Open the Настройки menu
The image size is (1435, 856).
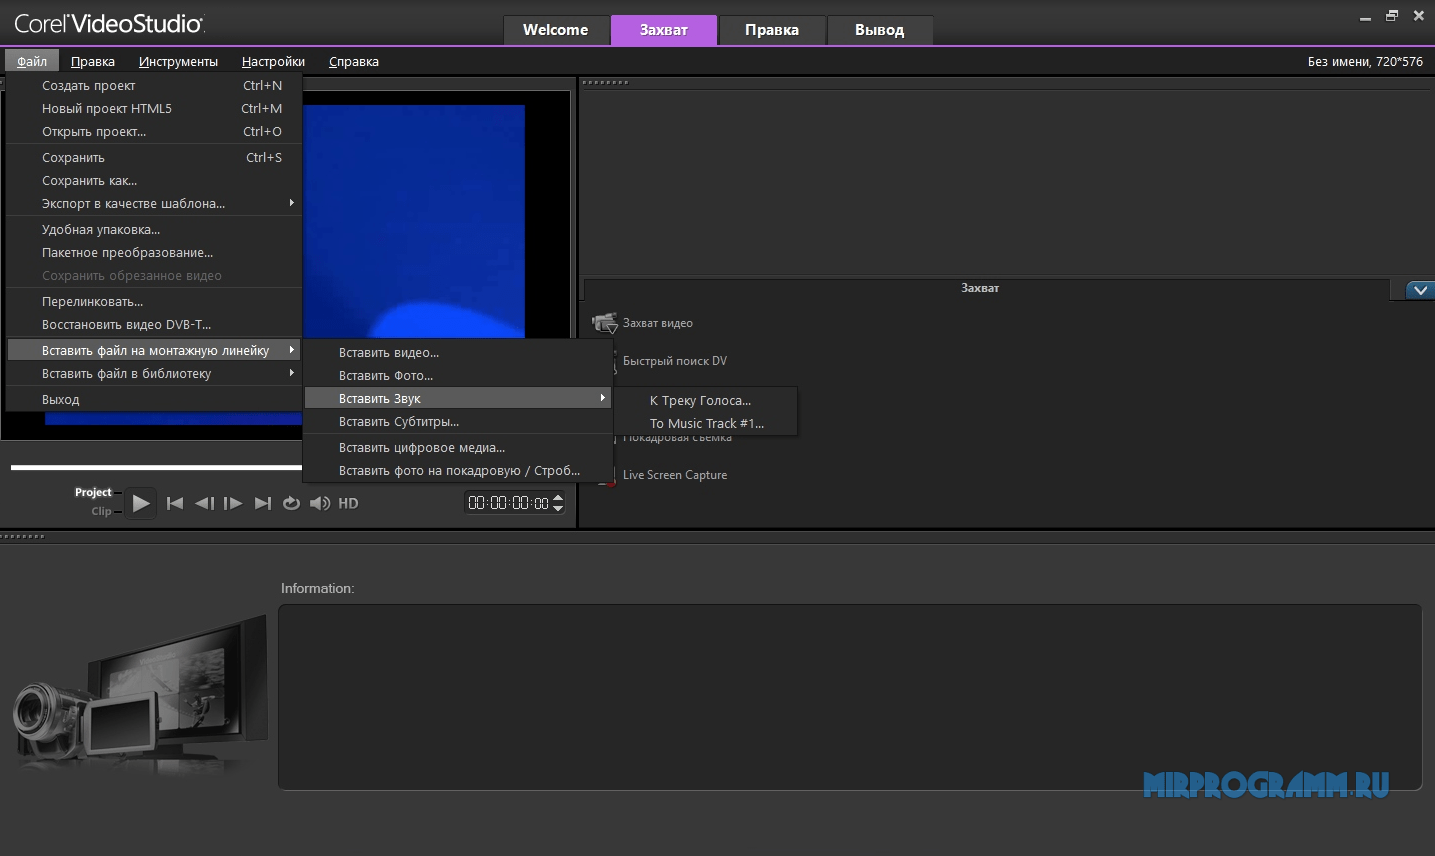[x=273, y=61]
